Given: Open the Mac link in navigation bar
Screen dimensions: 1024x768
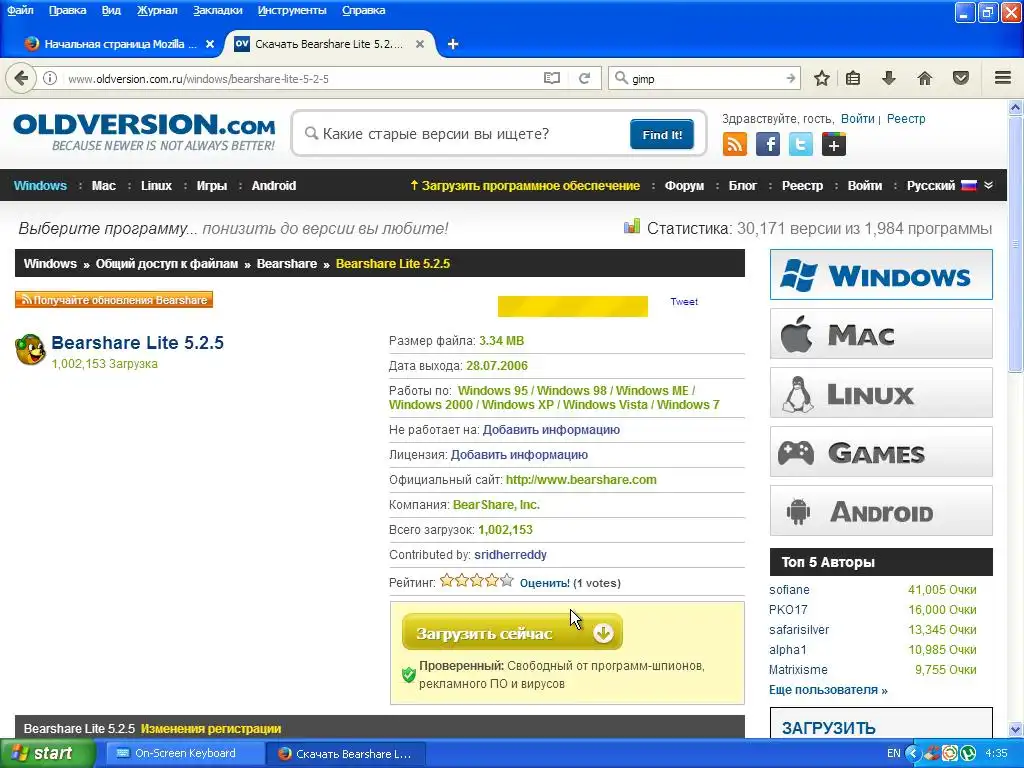Looking at the screenshot, I should pyautogui.click(x=104, y=185).
